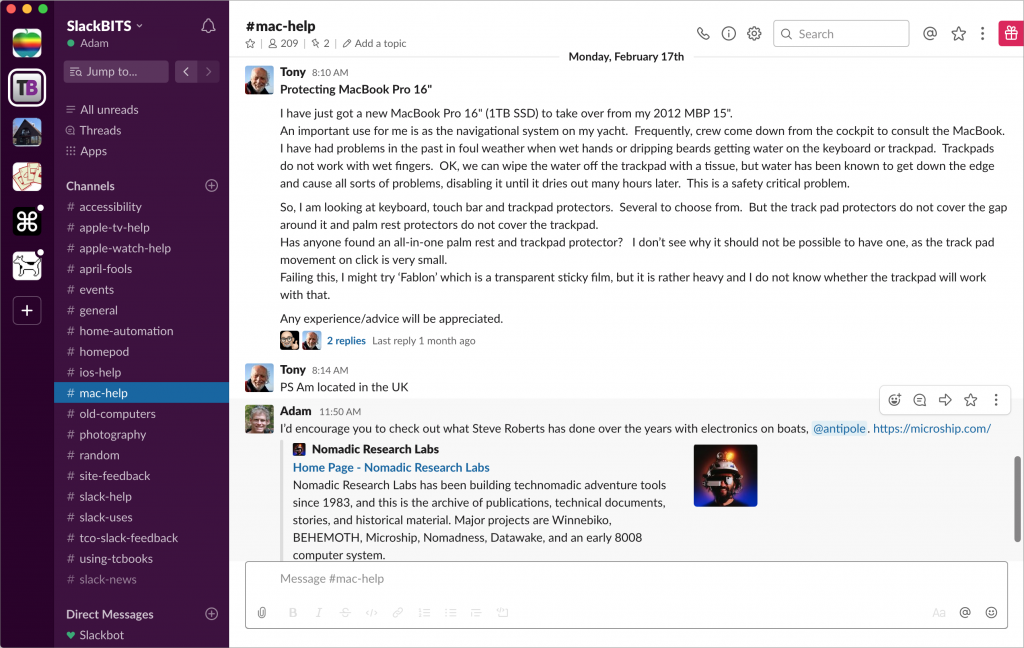Reply in thread using the speech bubble icon
The image size is (1024, 648).
[920, 400]
